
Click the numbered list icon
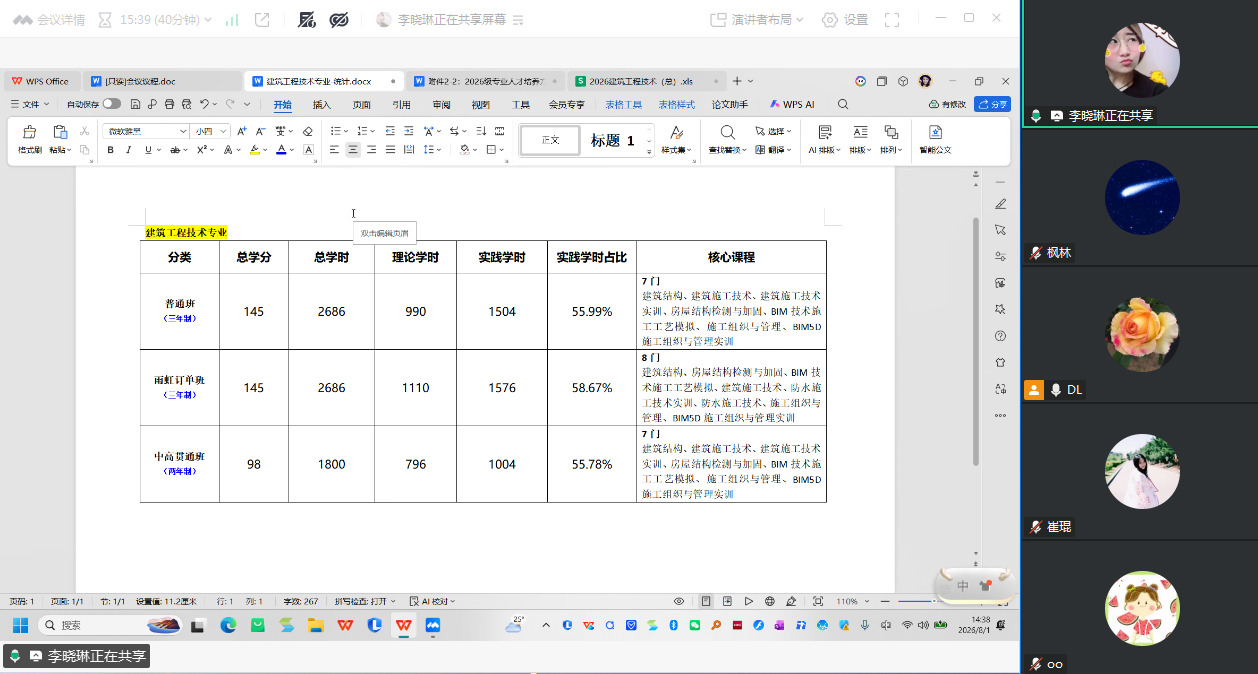coord(362,131)
